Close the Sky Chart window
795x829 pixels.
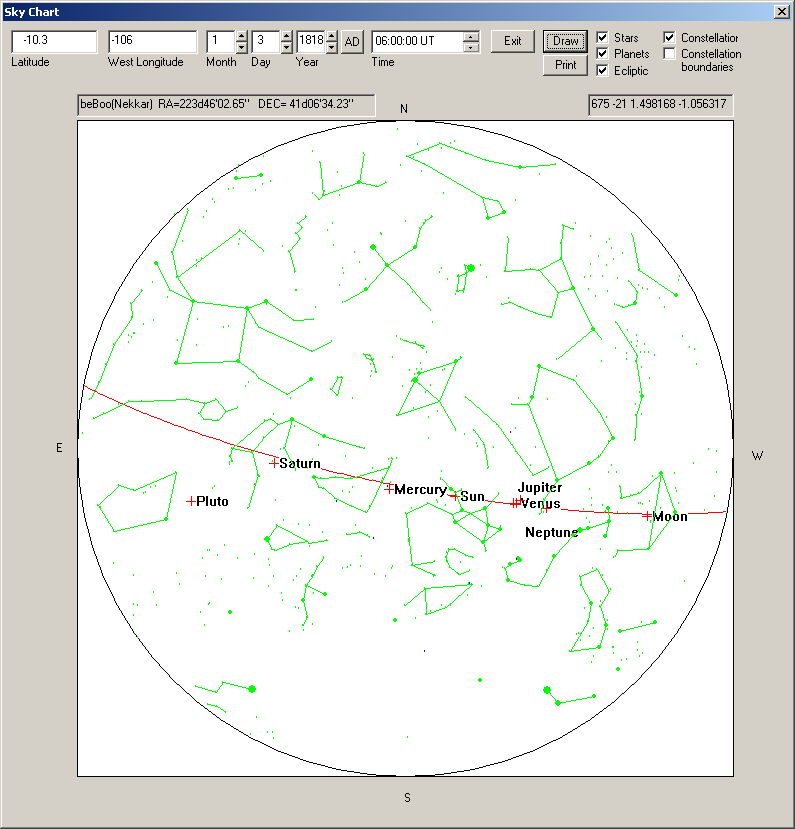coord(781,11)
